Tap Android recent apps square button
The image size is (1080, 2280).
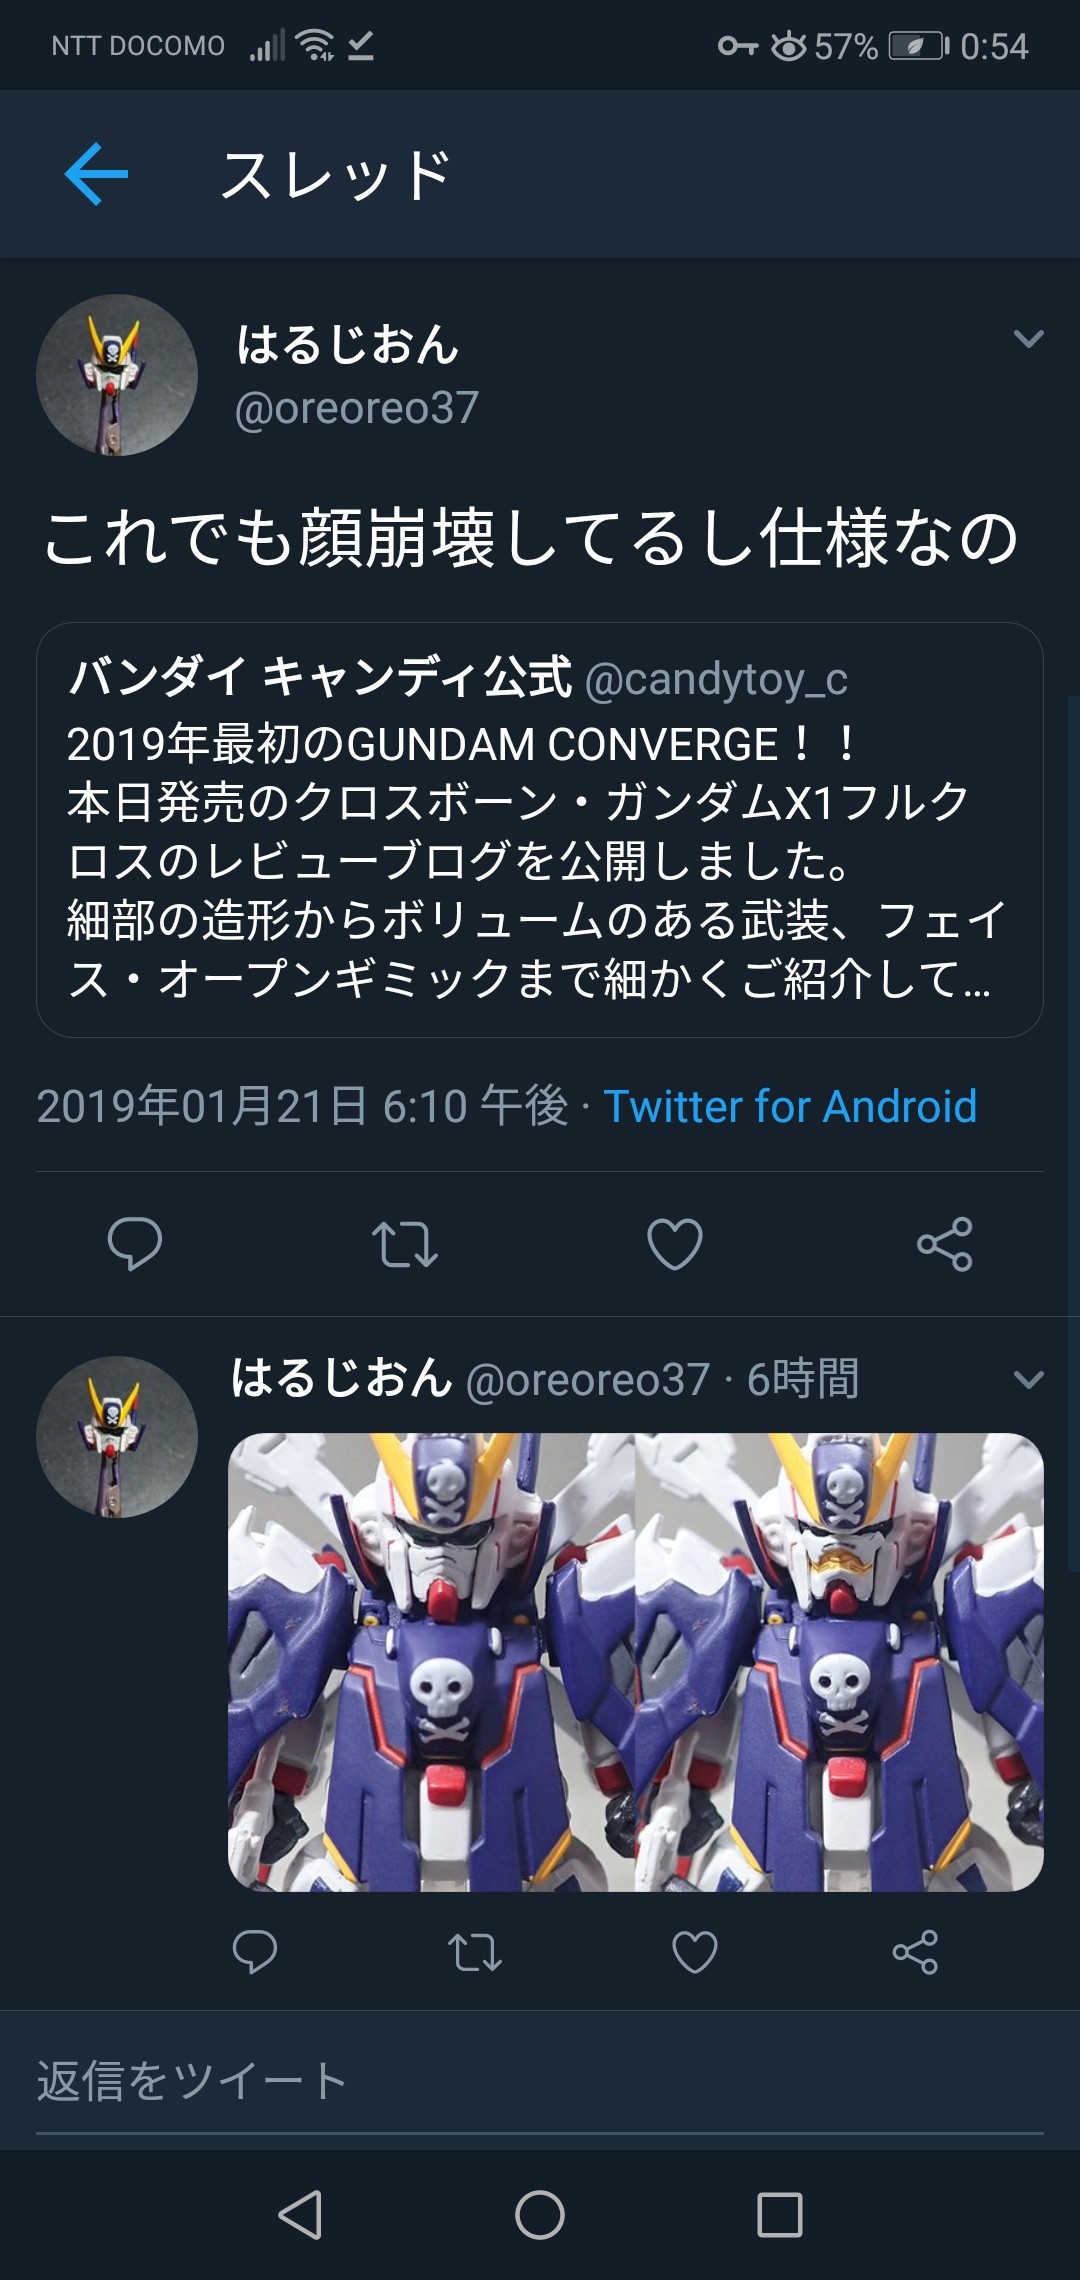[x=780, y=2215]
